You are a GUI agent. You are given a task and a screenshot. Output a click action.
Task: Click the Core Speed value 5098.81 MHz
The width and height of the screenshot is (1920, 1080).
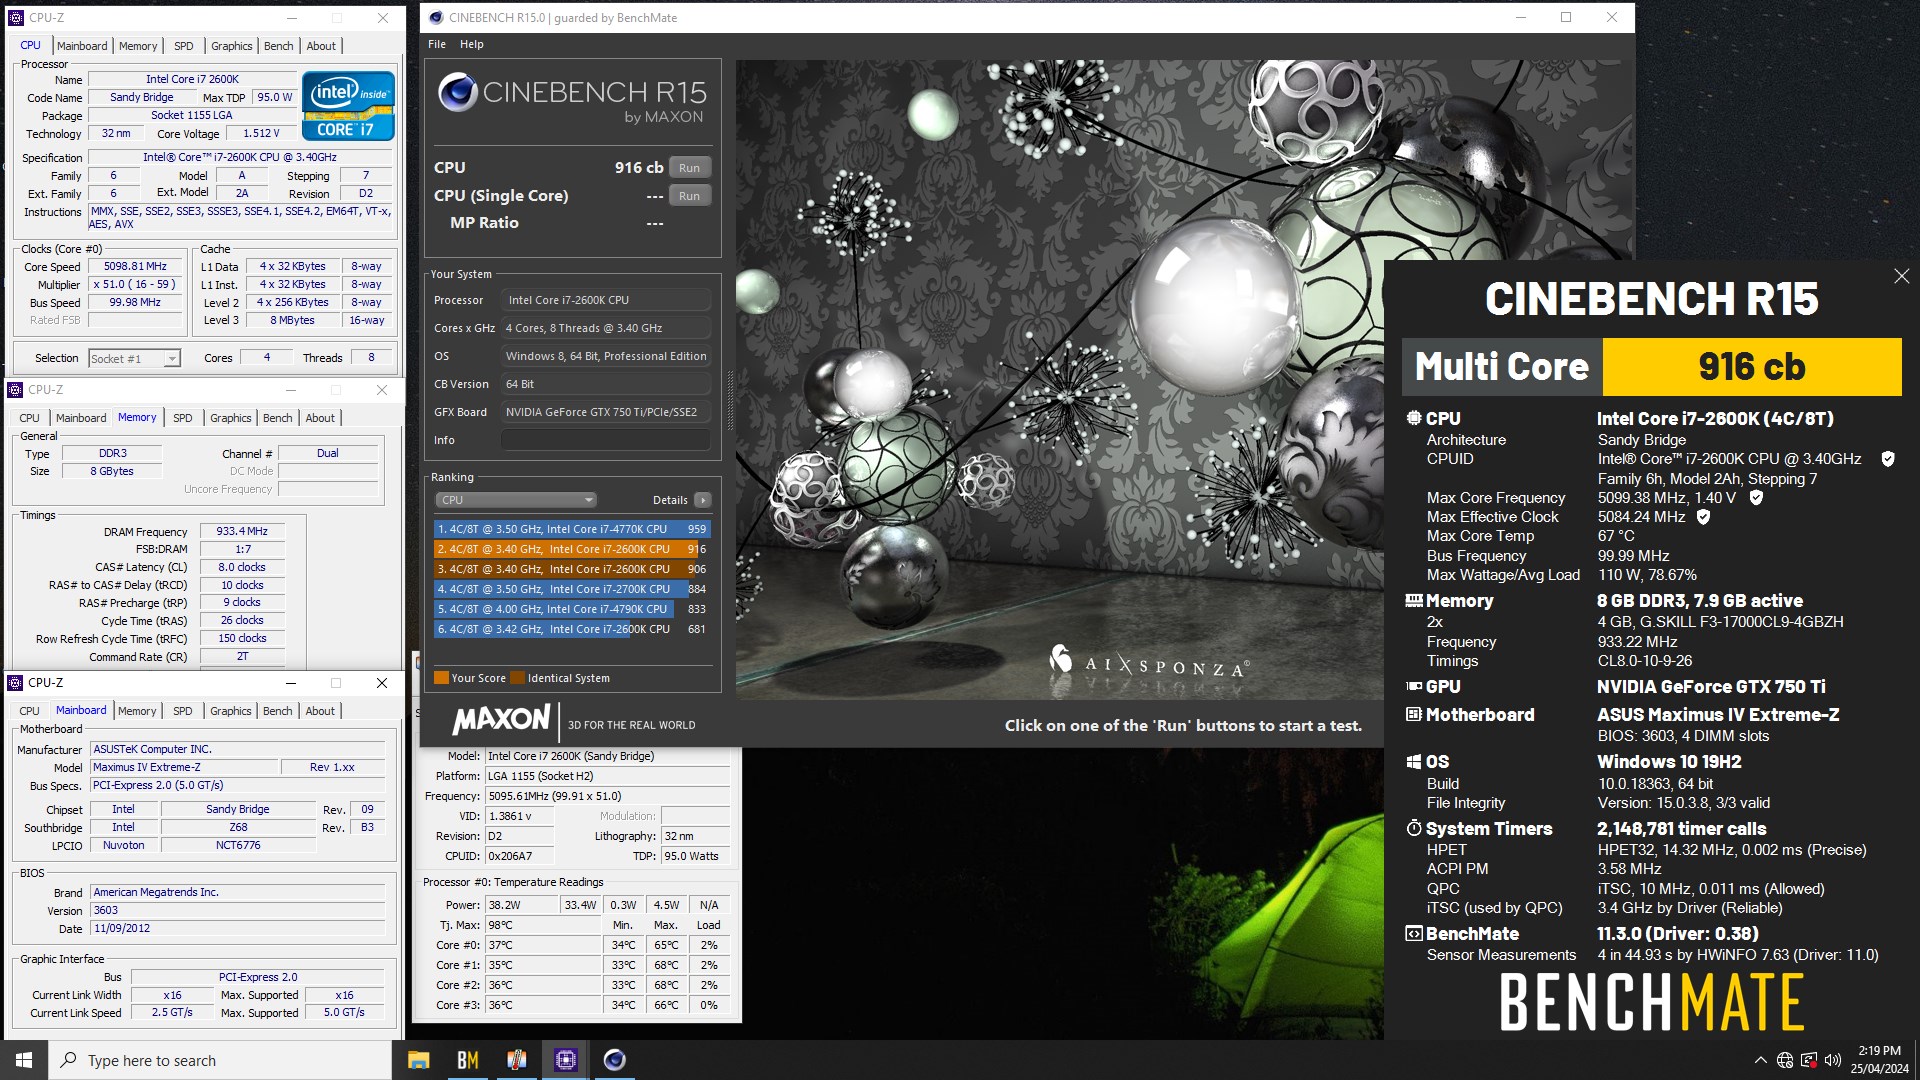(136, 267)
